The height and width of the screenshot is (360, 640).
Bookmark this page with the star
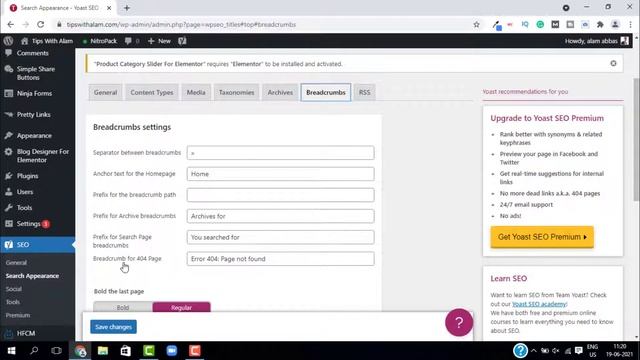tap(476, 24)
